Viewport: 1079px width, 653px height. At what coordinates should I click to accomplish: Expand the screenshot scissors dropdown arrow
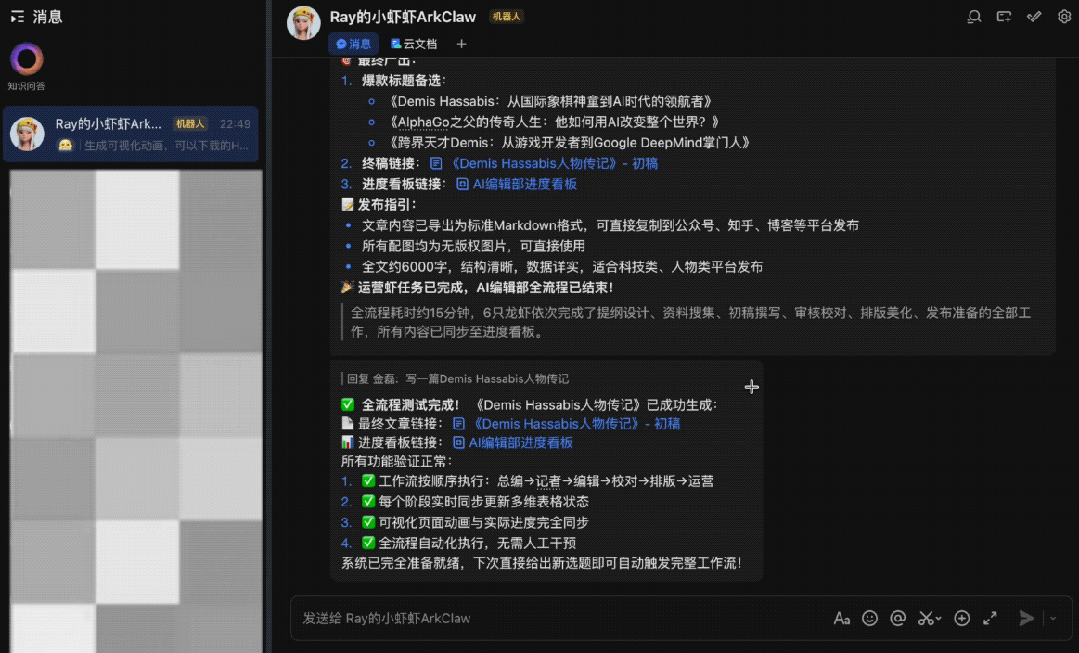click(939, 619)
